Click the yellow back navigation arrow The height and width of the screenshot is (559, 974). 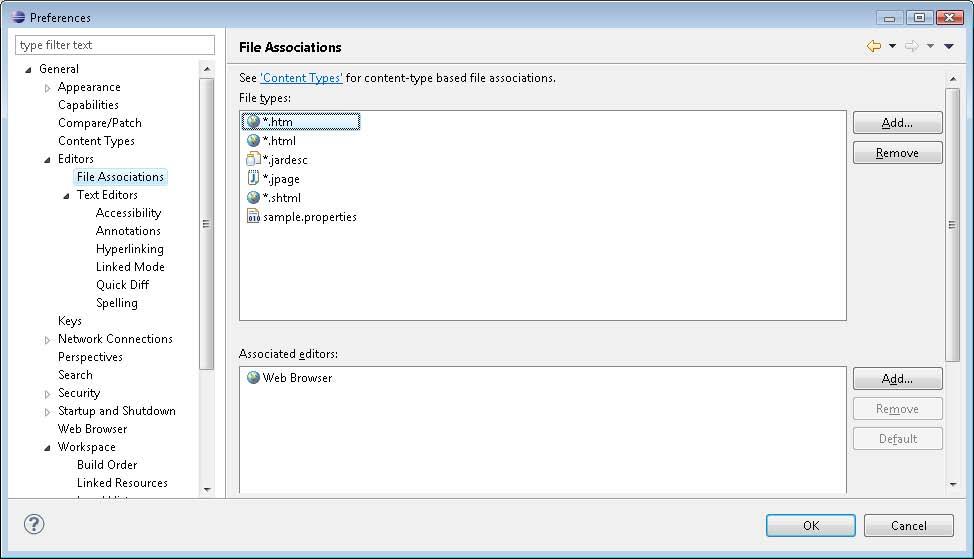coord(873,46)
